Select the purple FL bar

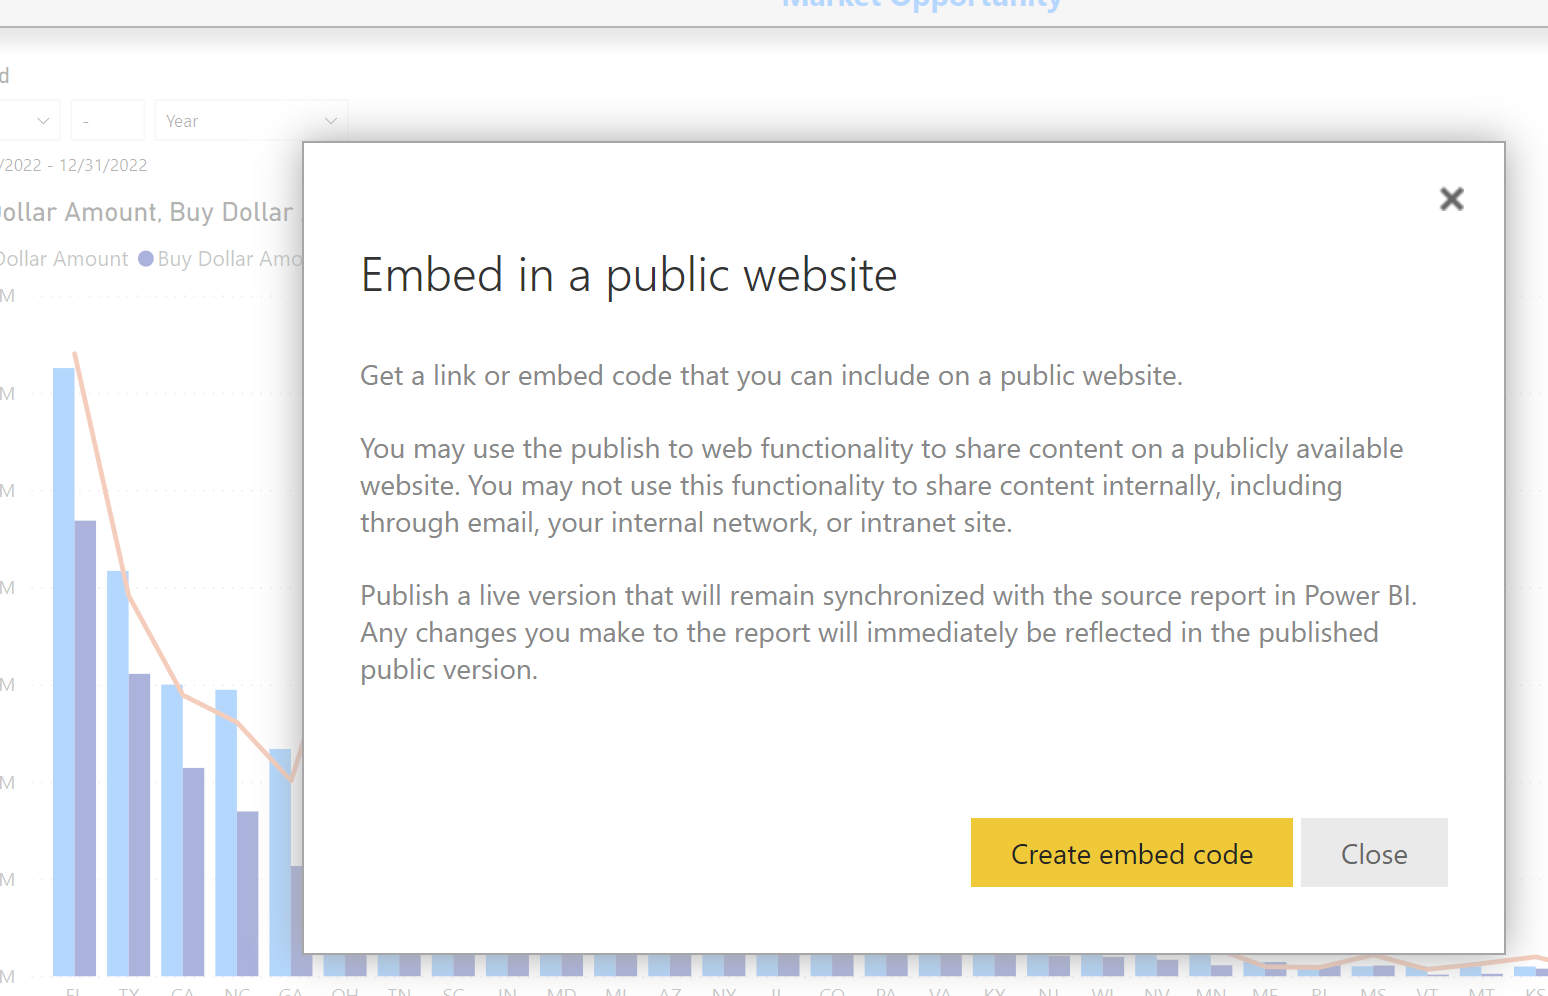[85, 748]
